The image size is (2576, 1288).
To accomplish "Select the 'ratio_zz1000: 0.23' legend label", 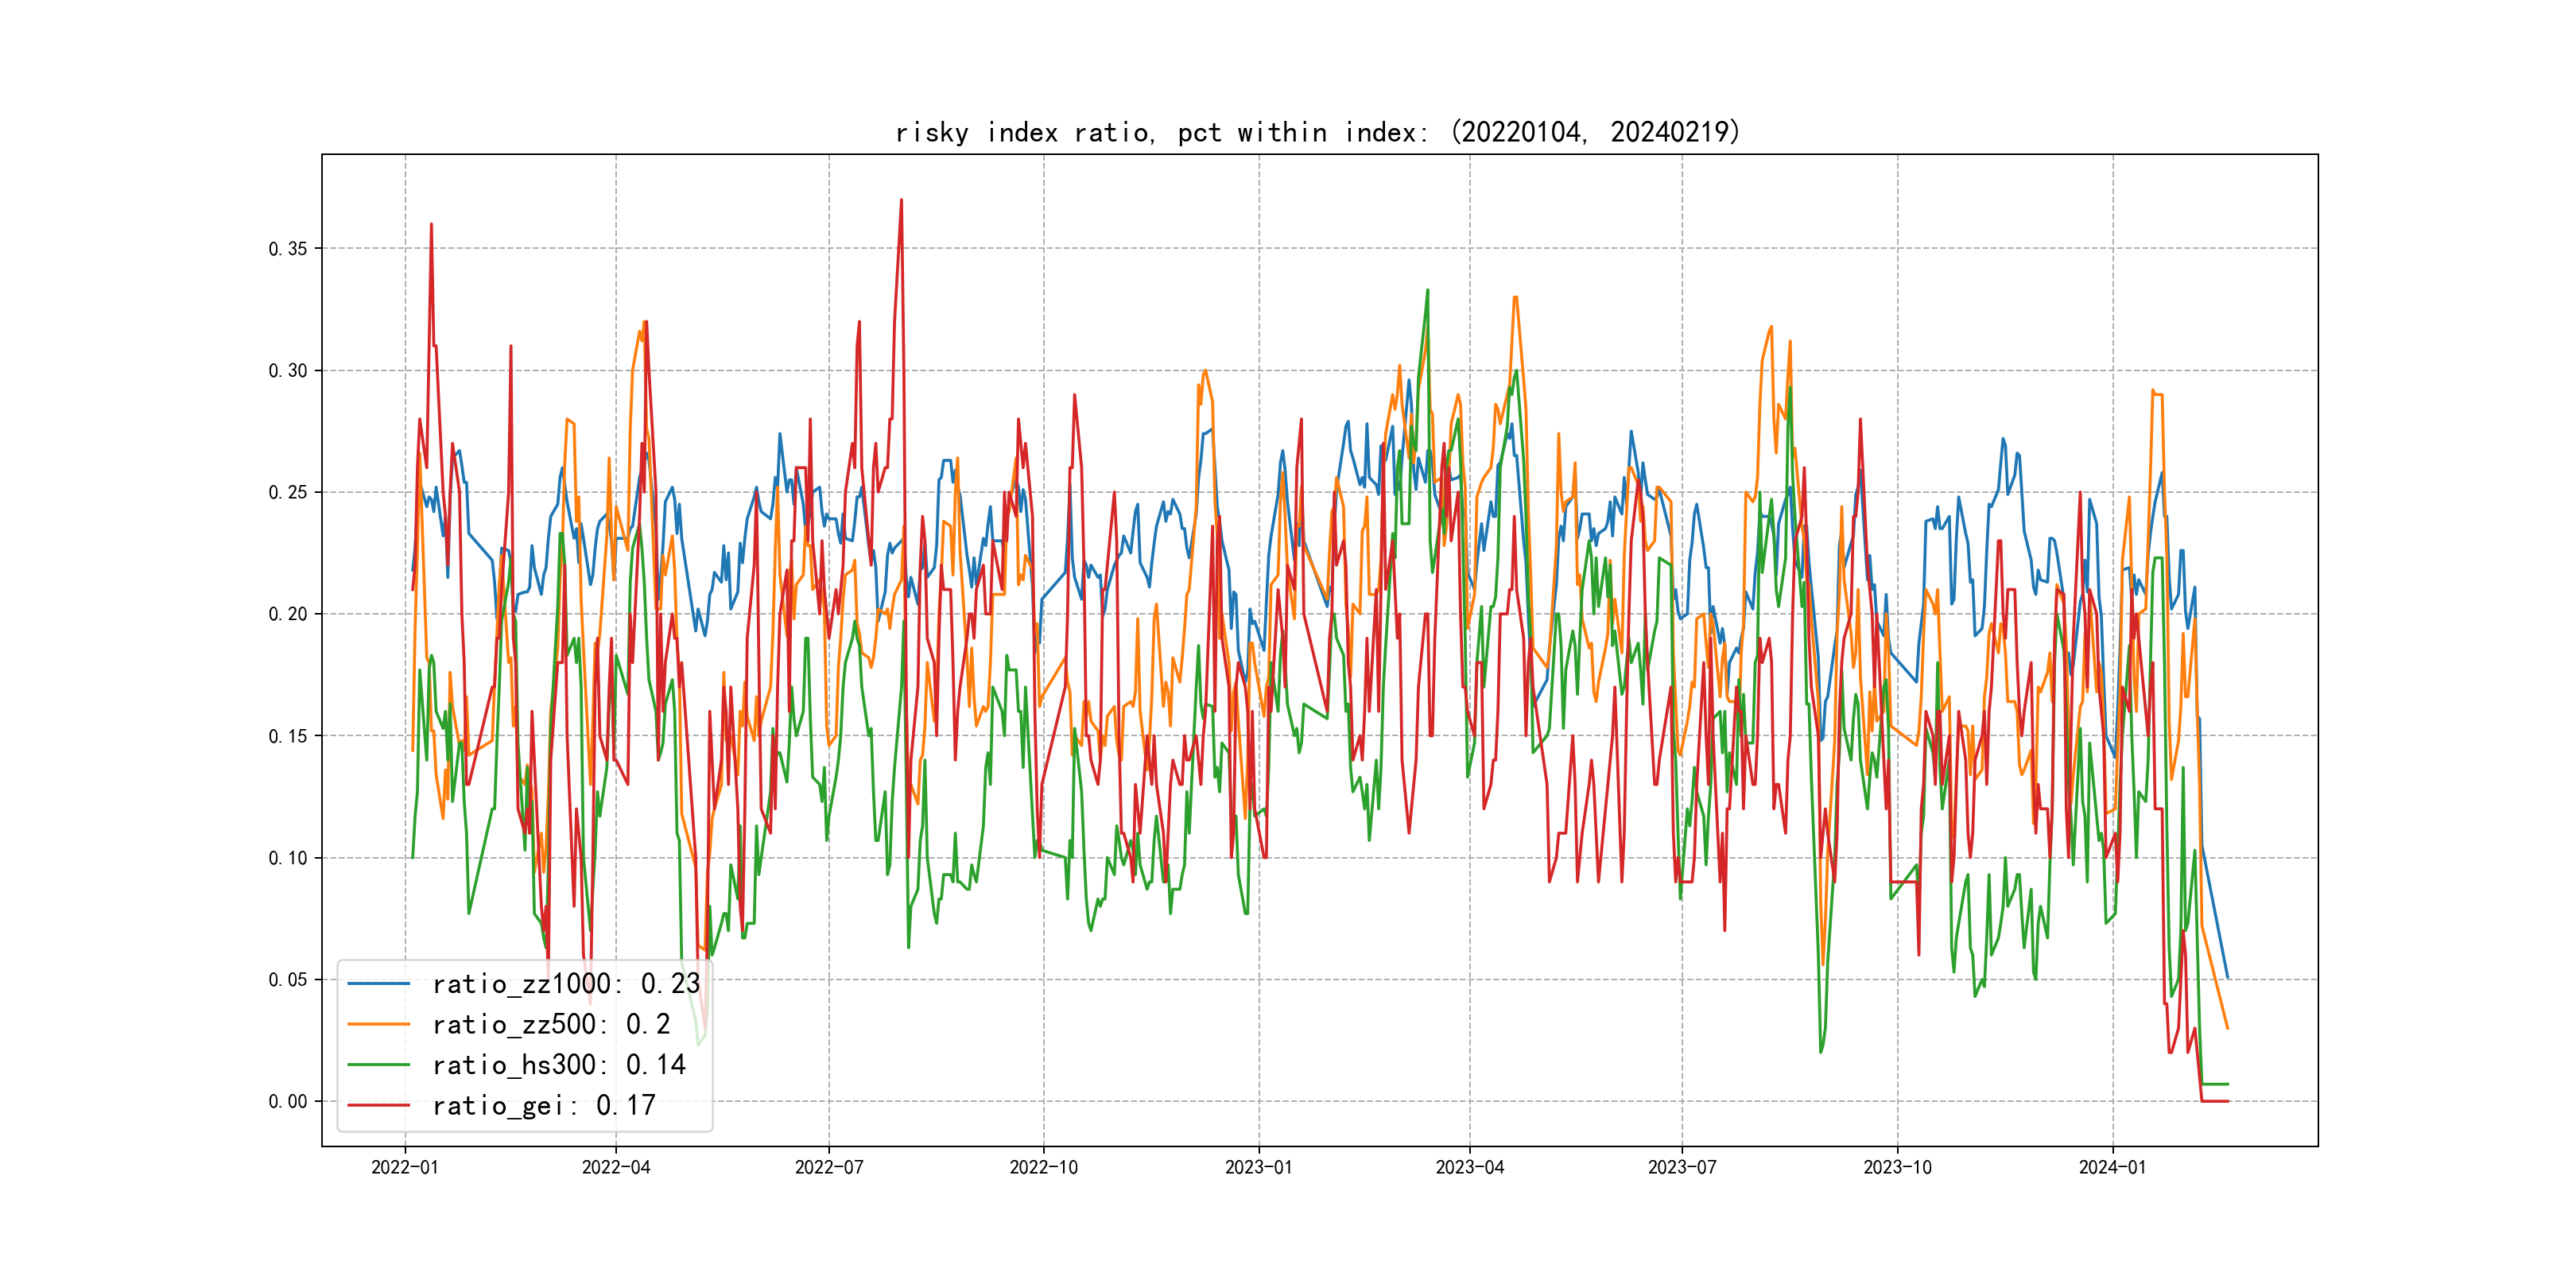I will coord(566,984).
